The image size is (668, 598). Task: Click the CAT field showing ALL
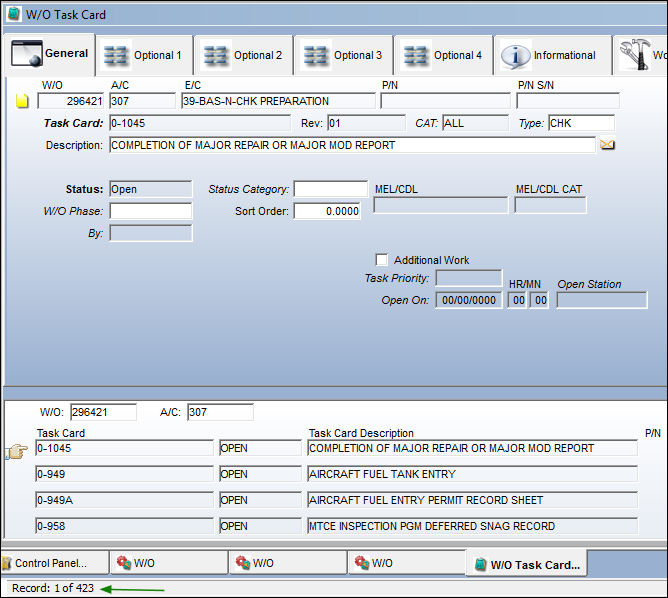tap(475, 123)
